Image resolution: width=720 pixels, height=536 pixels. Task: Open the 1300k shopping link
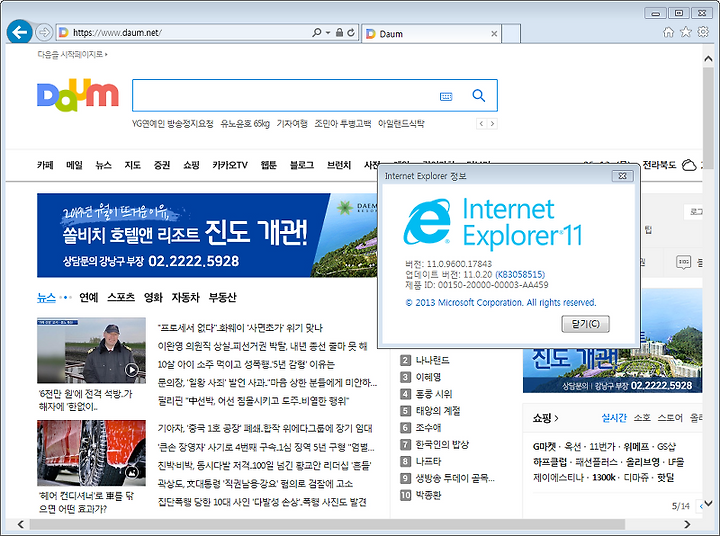[x=604, y=477]
